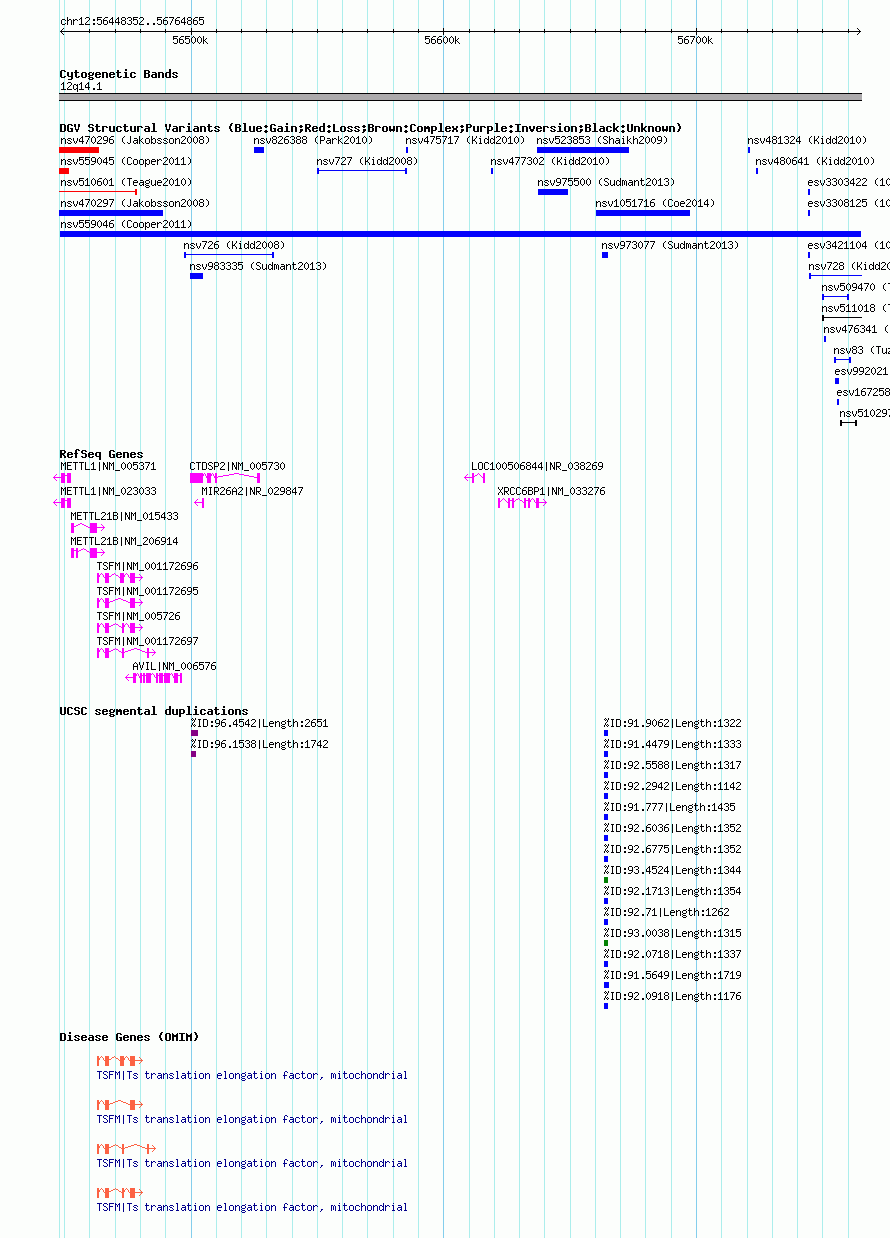The width and height of the screenshot is (890, 1238).
Task: Click nsv727 (Kidd2008) variant label
Action: click(367, 162)
